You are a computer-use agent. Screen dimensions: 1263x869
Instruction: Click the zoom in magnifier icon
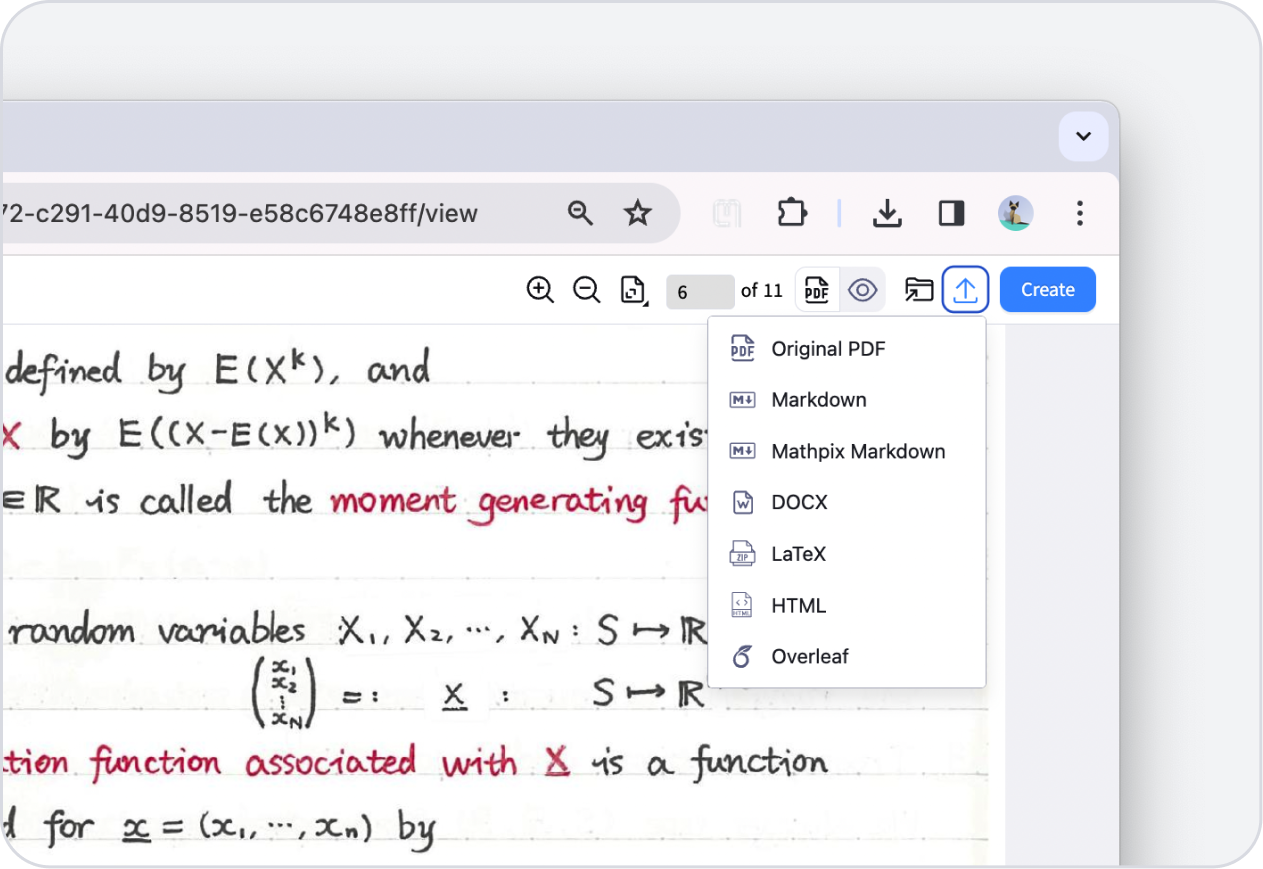(540, 290)
